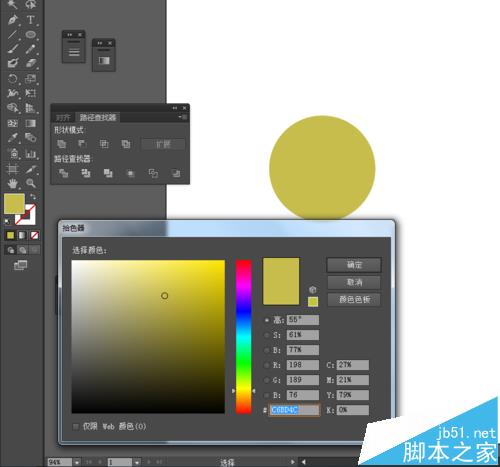This screenshot has height=467, width=500.
Task: Confirm color with the 确定 button
Action: [354, 265]
